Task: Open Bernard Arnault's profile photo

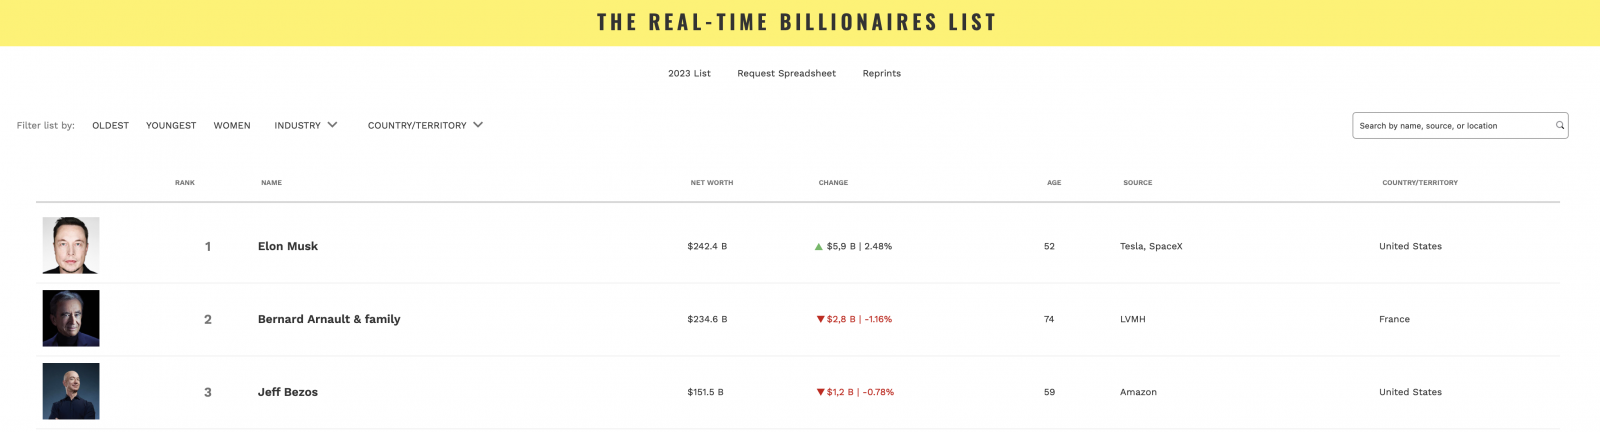Action: tap(71, 319)
